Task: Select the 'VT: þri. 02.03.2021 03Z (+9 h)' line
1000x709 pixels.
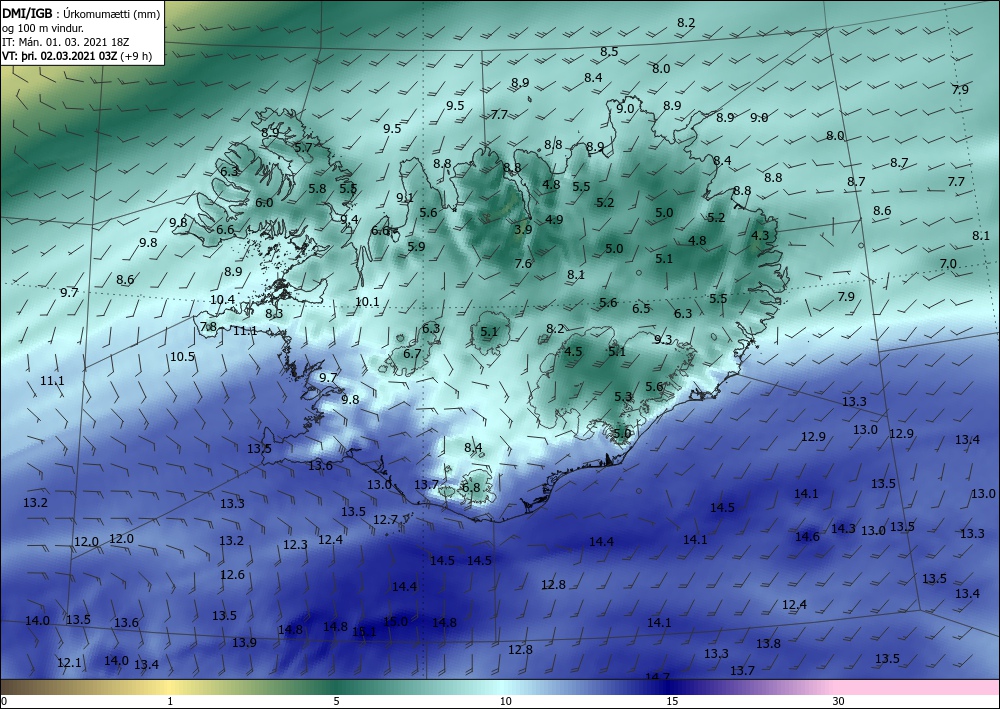Action: click(x=77, y=55)
